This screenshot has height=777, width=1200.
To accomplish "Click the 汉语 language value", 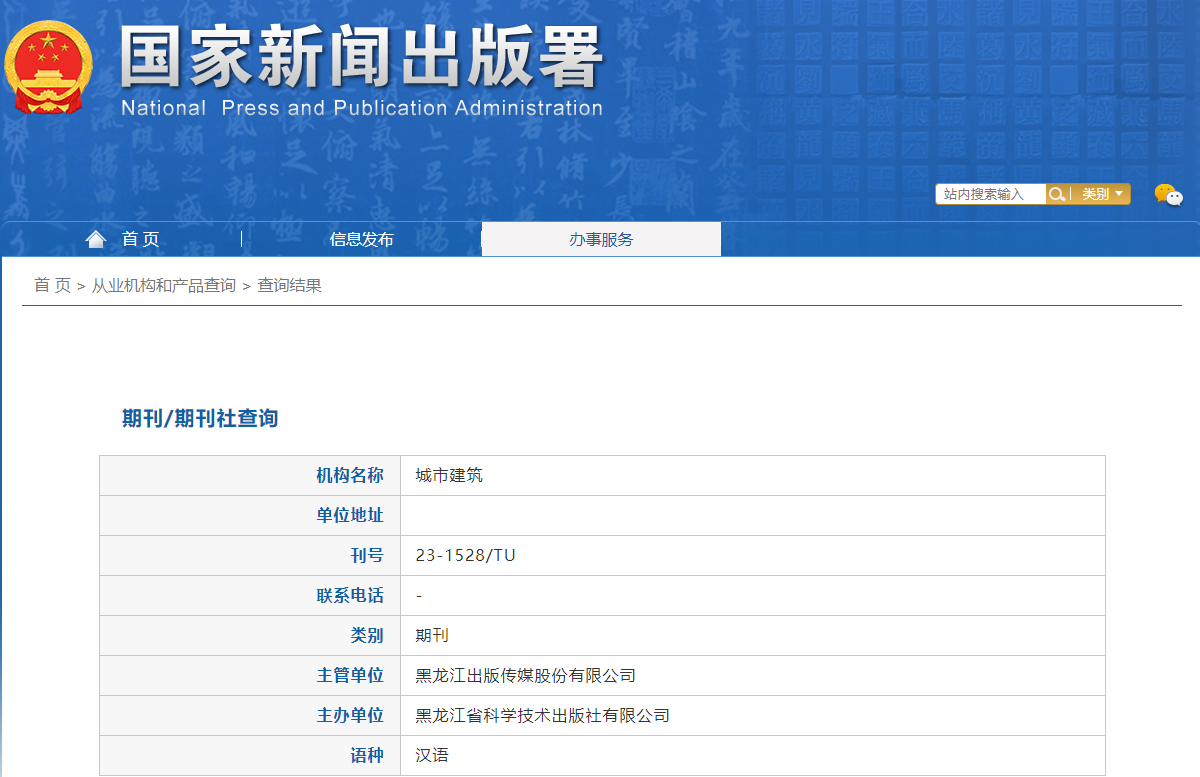I will pos(432,755).
